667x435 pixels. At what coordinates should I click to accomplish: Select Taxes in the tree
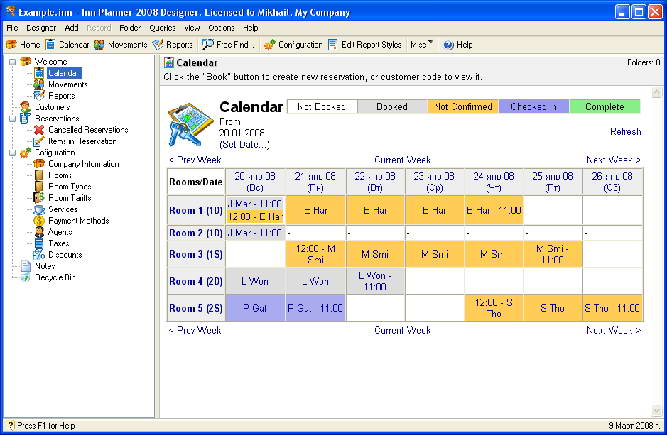pyautogui.click(x=59, y=243)
